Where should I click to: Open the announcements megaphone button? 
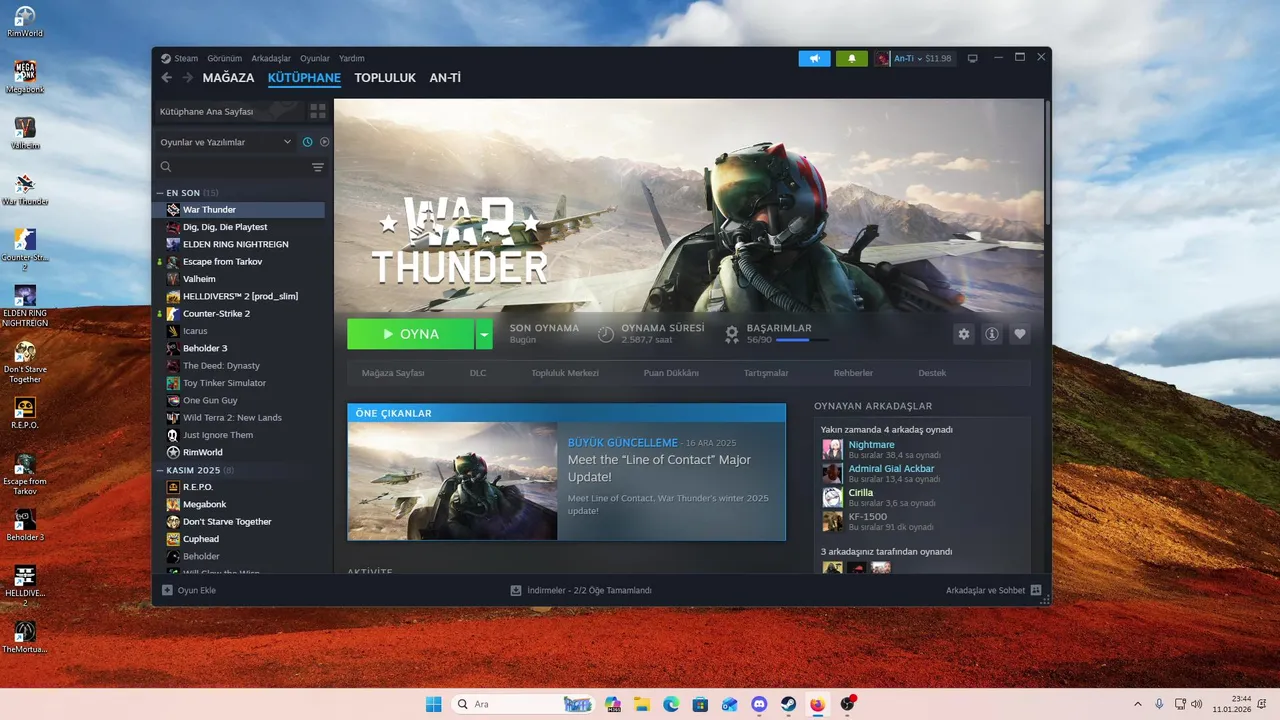[x=814, y=58]
